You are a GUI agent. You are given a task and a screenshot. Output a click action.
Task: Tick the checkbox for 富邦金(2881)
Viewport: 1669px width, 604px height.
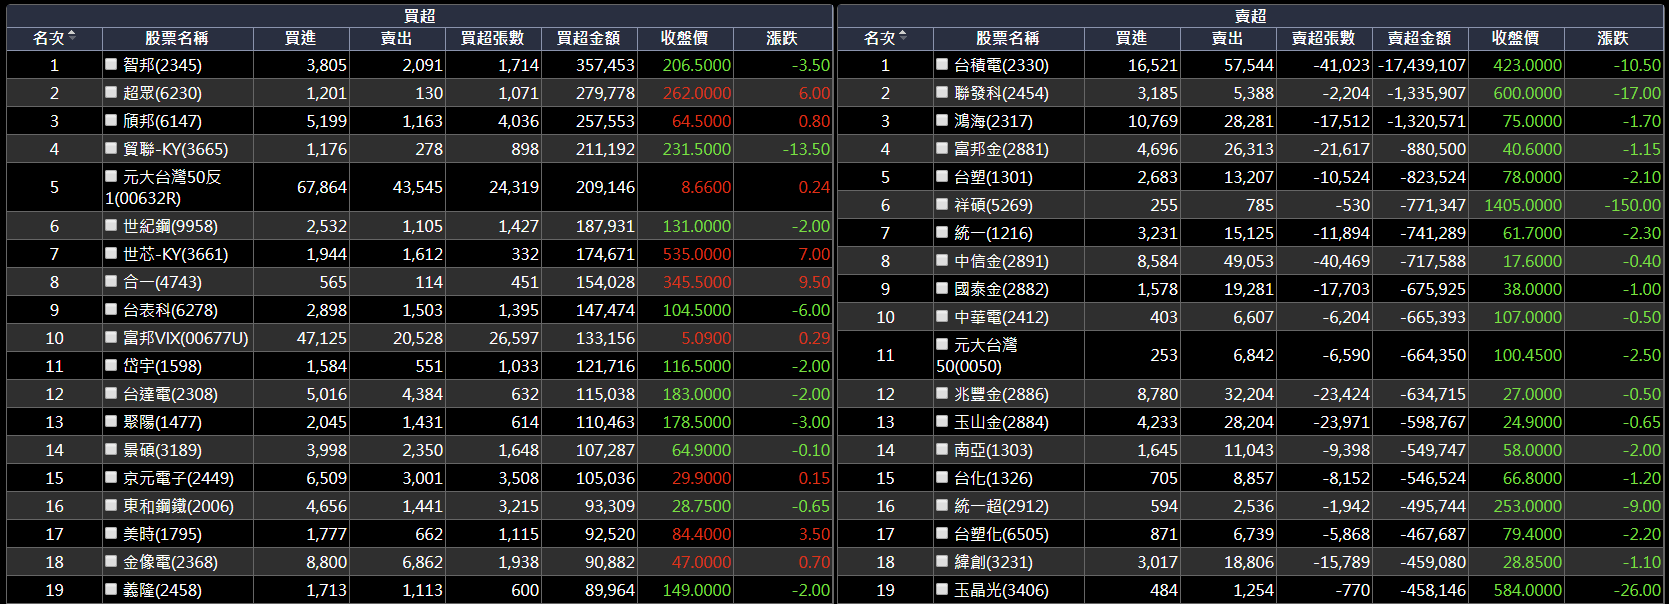point(942,148)
